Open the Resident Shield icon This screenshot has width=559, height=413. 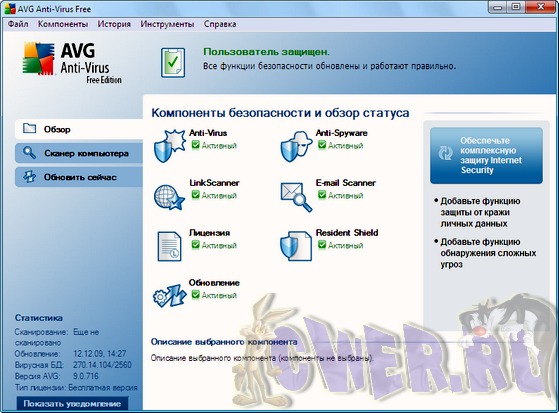[x=296, y=246]
